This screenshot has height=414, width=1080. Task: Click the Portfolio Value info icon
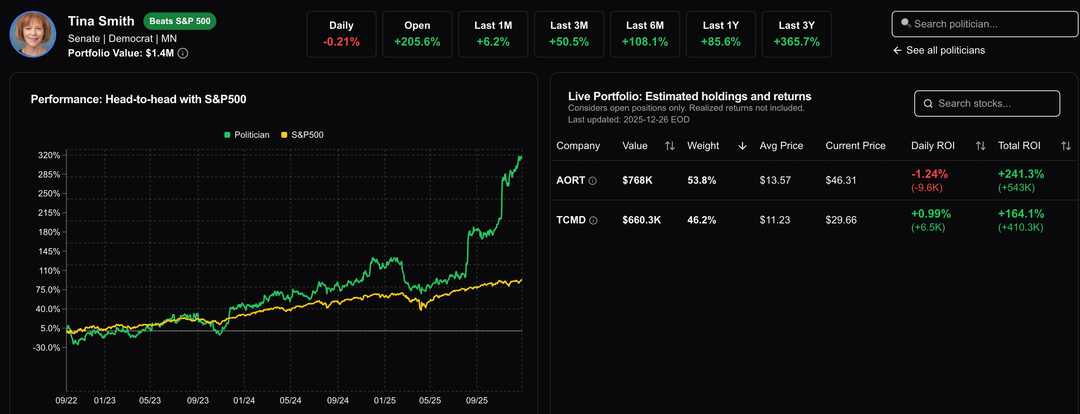(183, 53)
